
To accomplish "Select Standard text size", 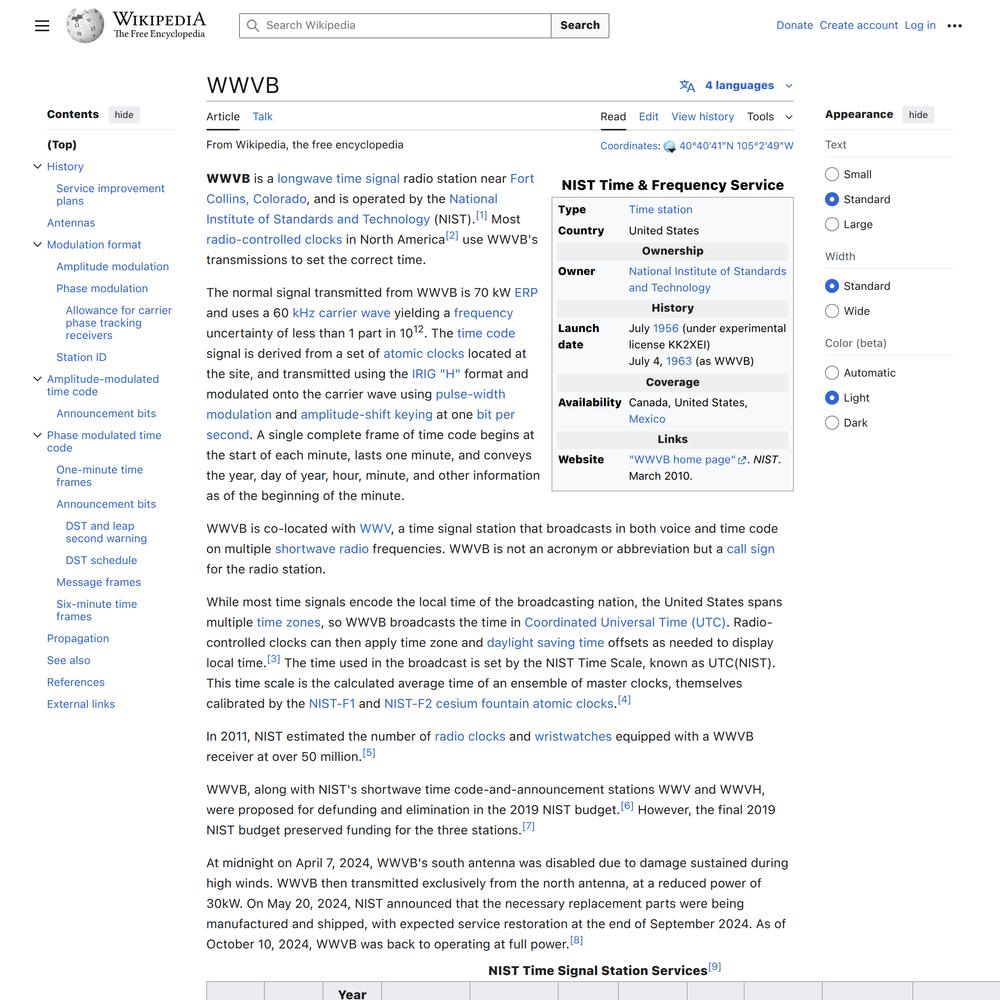I will (x=832, y=199).
